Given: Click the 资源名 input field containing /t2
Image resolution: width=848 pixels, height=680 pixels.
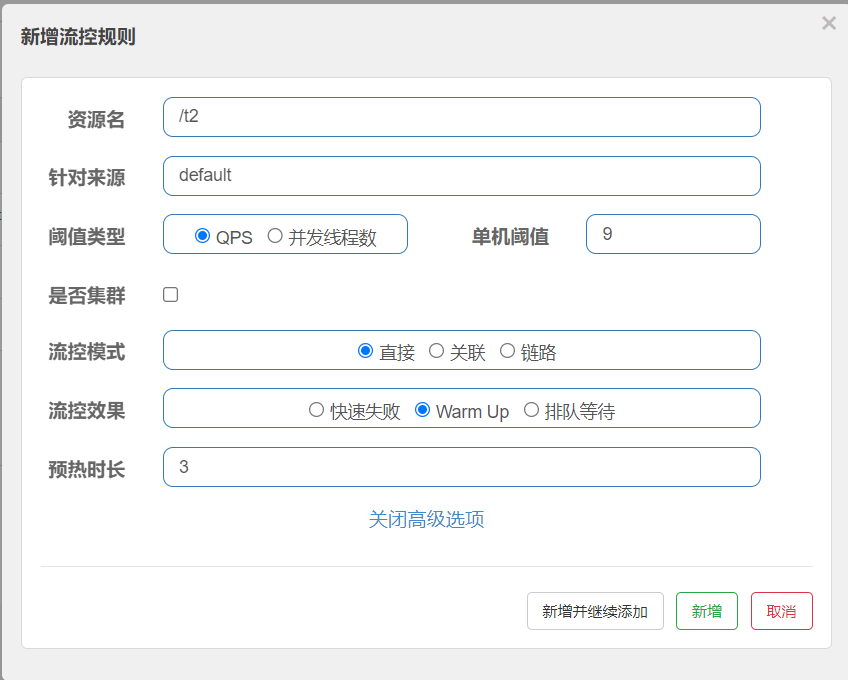Looking at the screenshot, I should [461, 117].
